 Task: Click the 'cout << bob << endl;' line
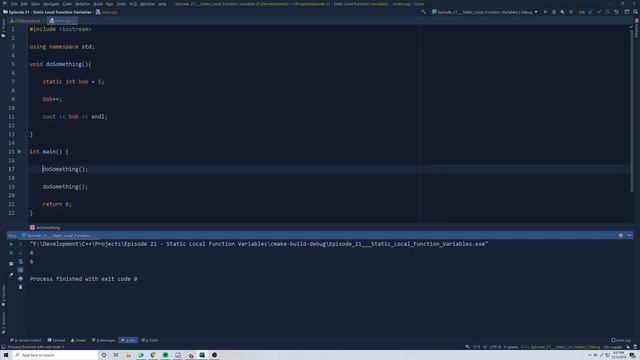point(75,117)
